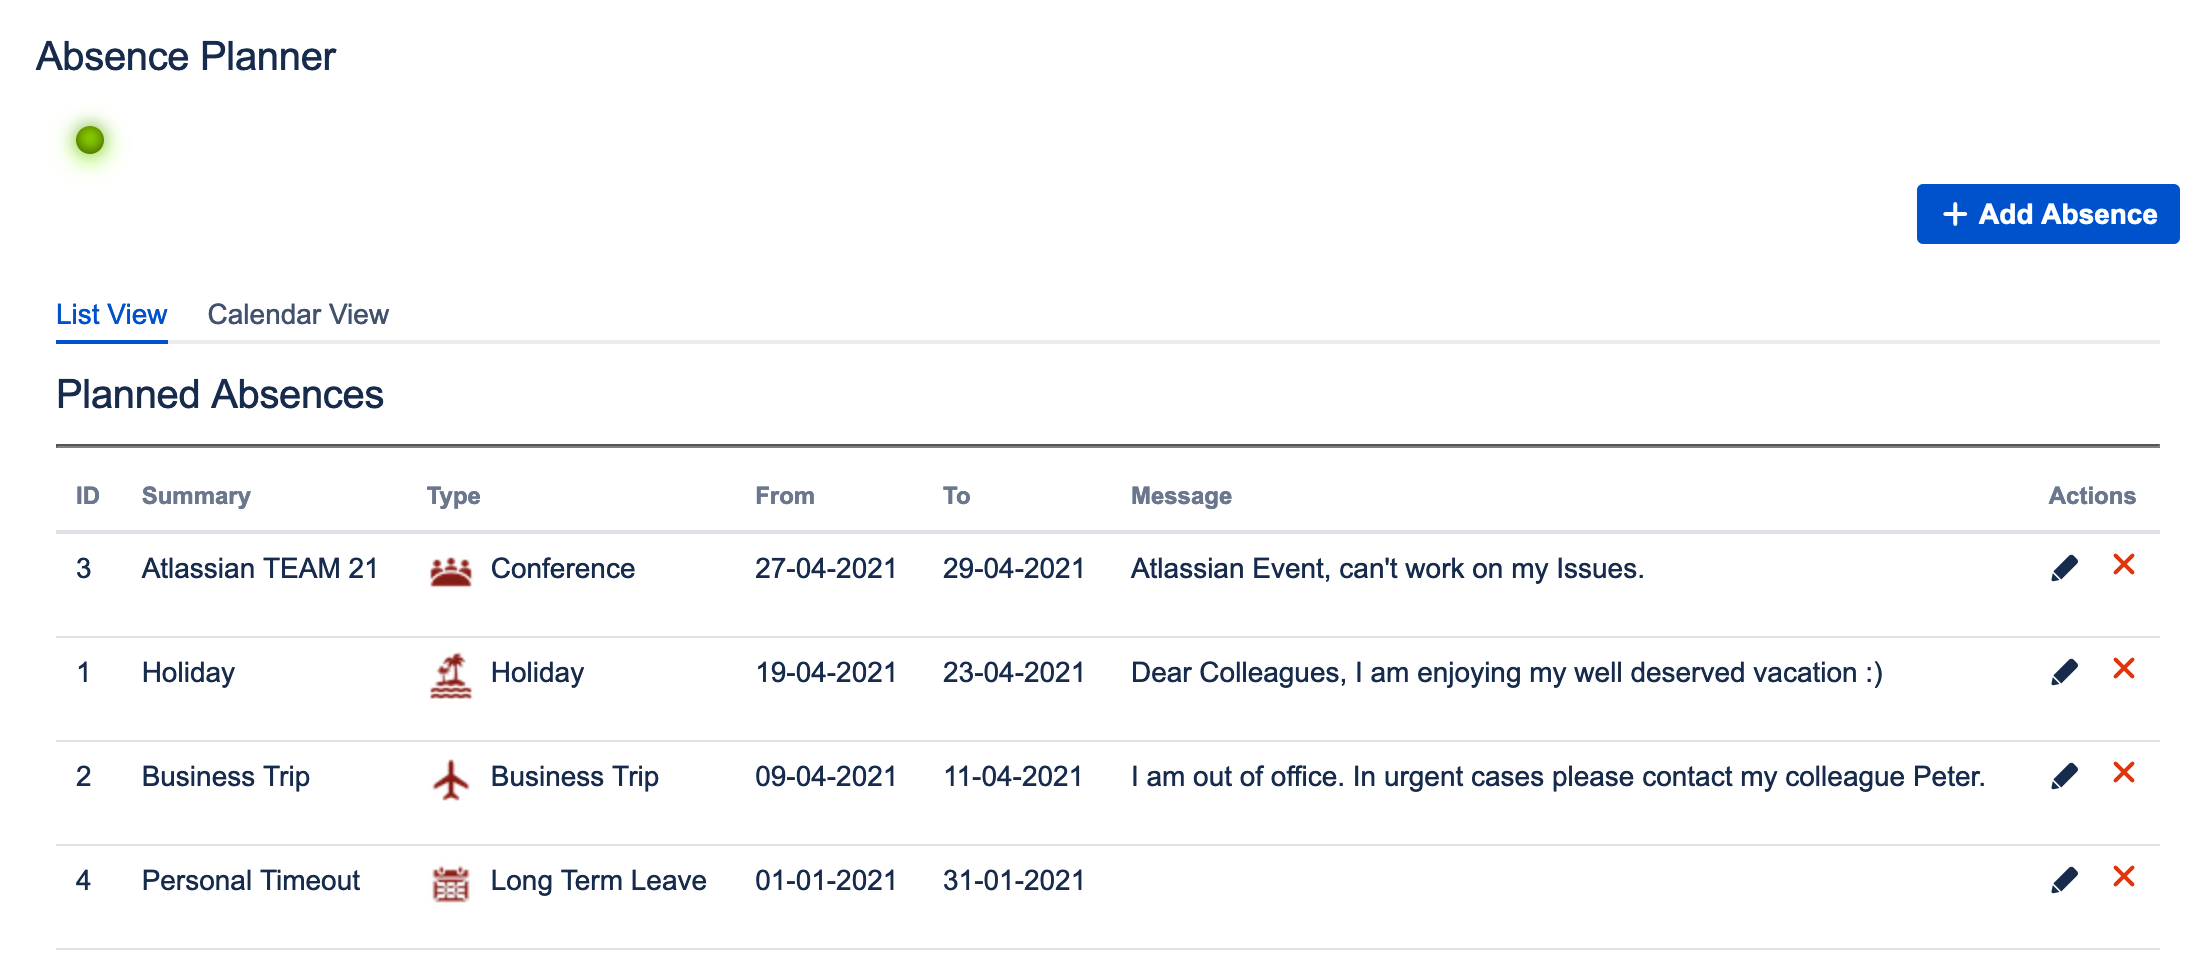Edit the Business Trip absence
This screenshot has height=976, width=2202.
2064,776
